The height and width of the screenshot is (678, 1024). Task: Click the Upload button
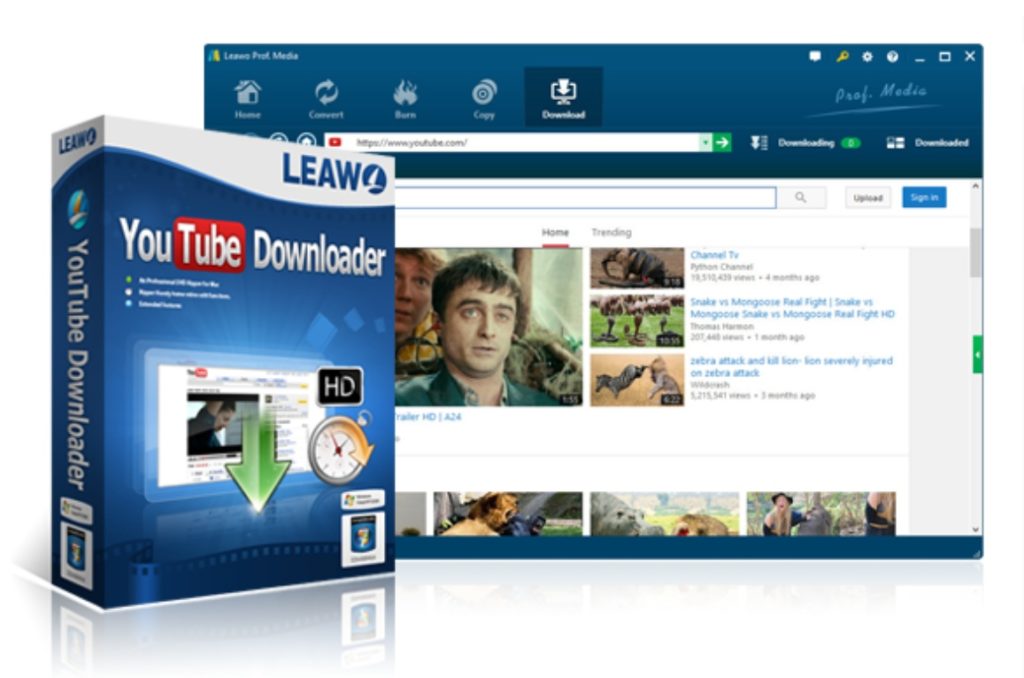[x=868, y=198]
